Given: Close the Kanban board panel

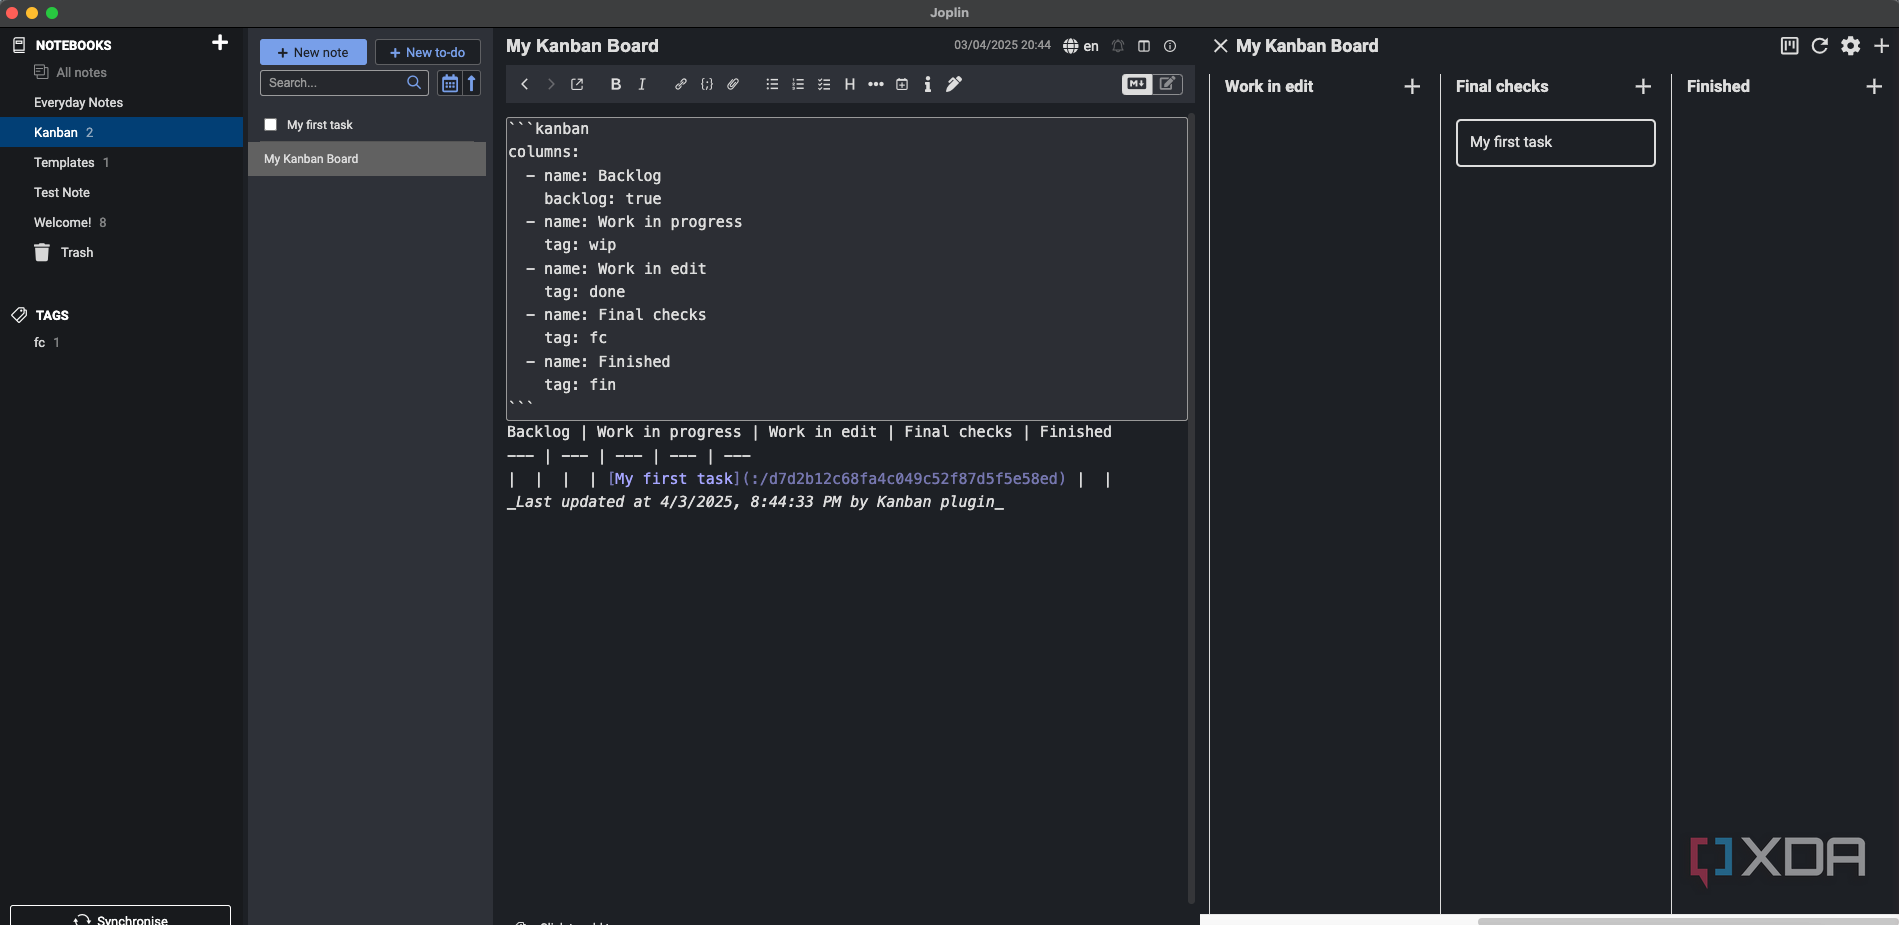Looking at the screenshot, I should tap(1220, 46).
